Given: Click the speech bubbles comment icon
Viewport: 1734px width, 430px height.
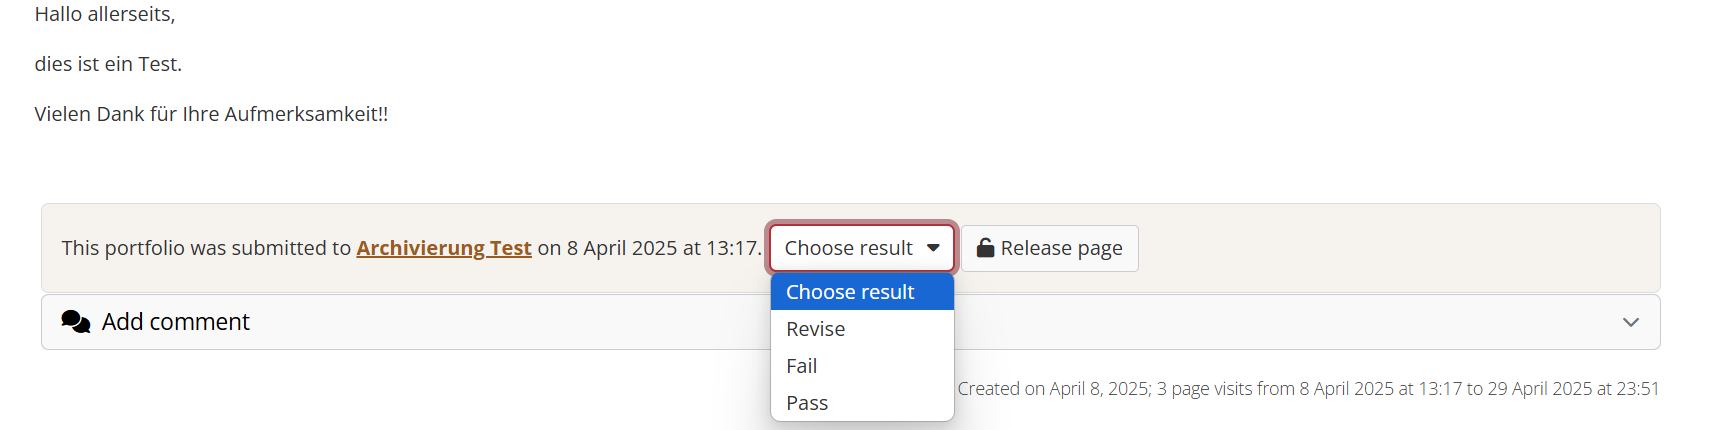Looking at the screenshot, I should tap(76, 322).
